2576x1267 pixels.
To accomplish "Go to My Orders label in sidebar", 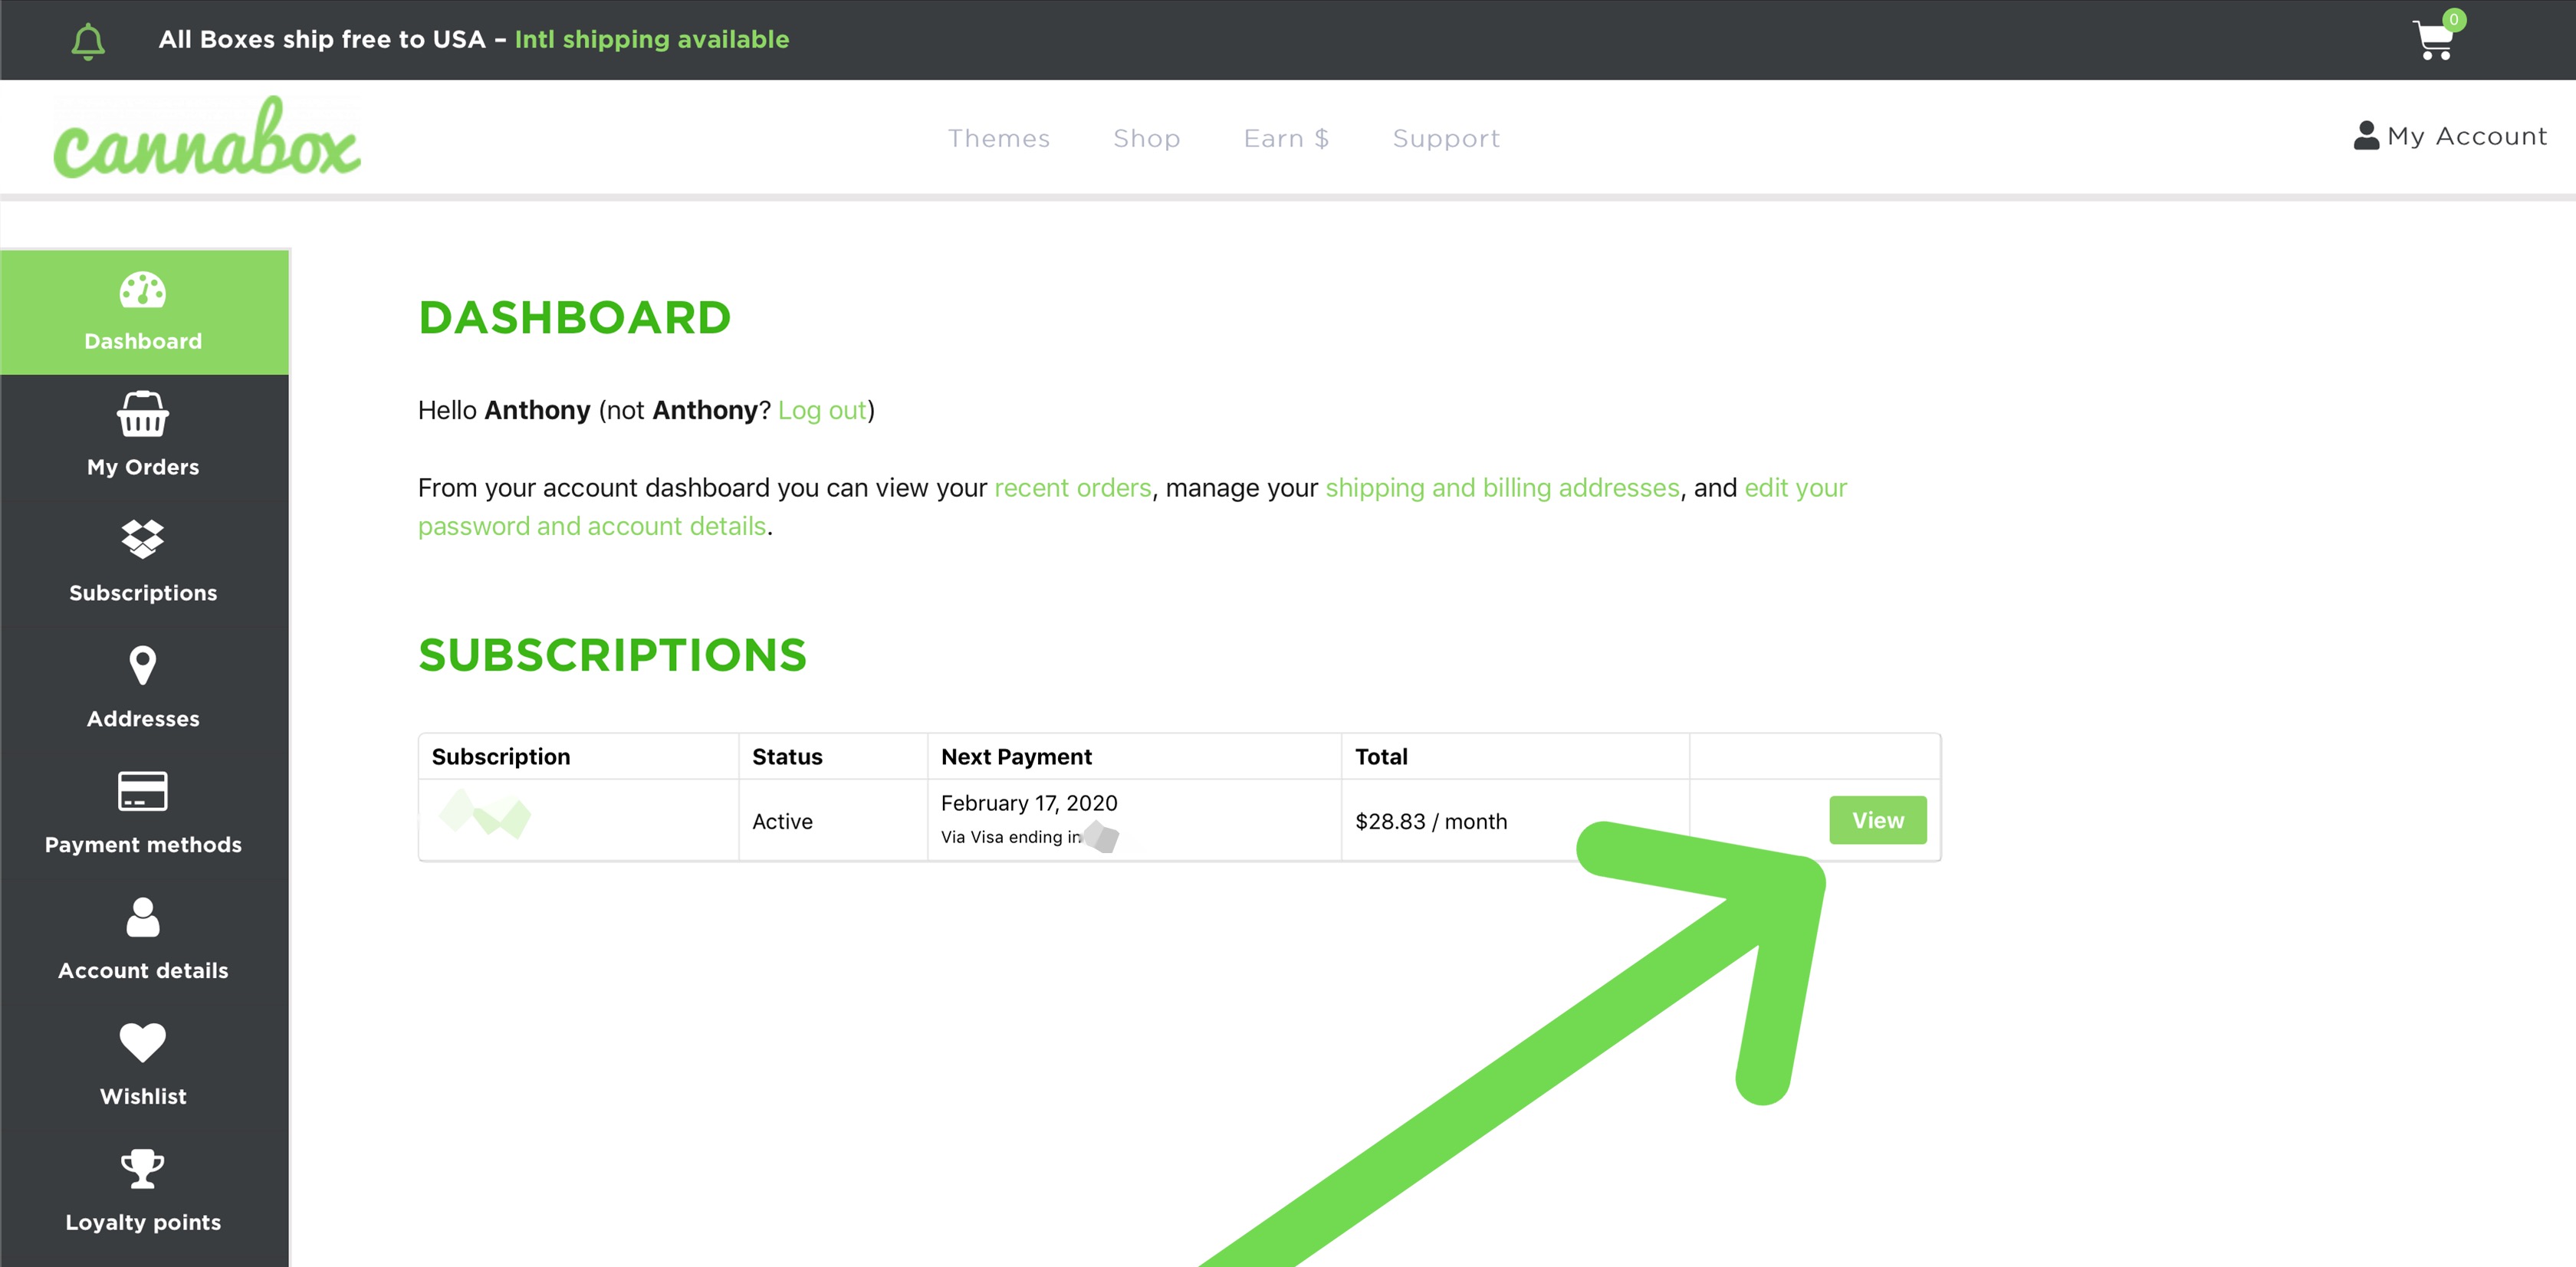I will tap(143, 467).
